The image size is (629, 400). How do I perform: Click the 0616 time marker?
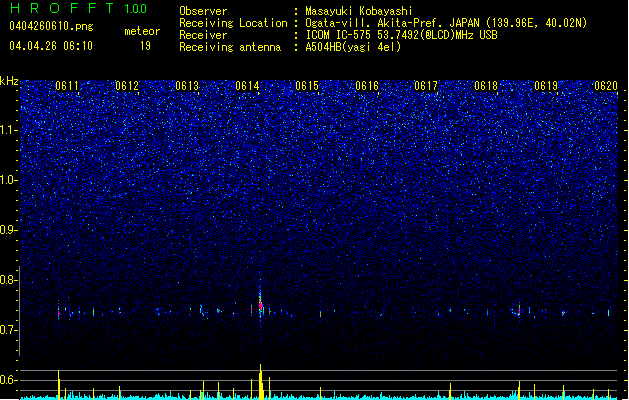click(367, 86)
